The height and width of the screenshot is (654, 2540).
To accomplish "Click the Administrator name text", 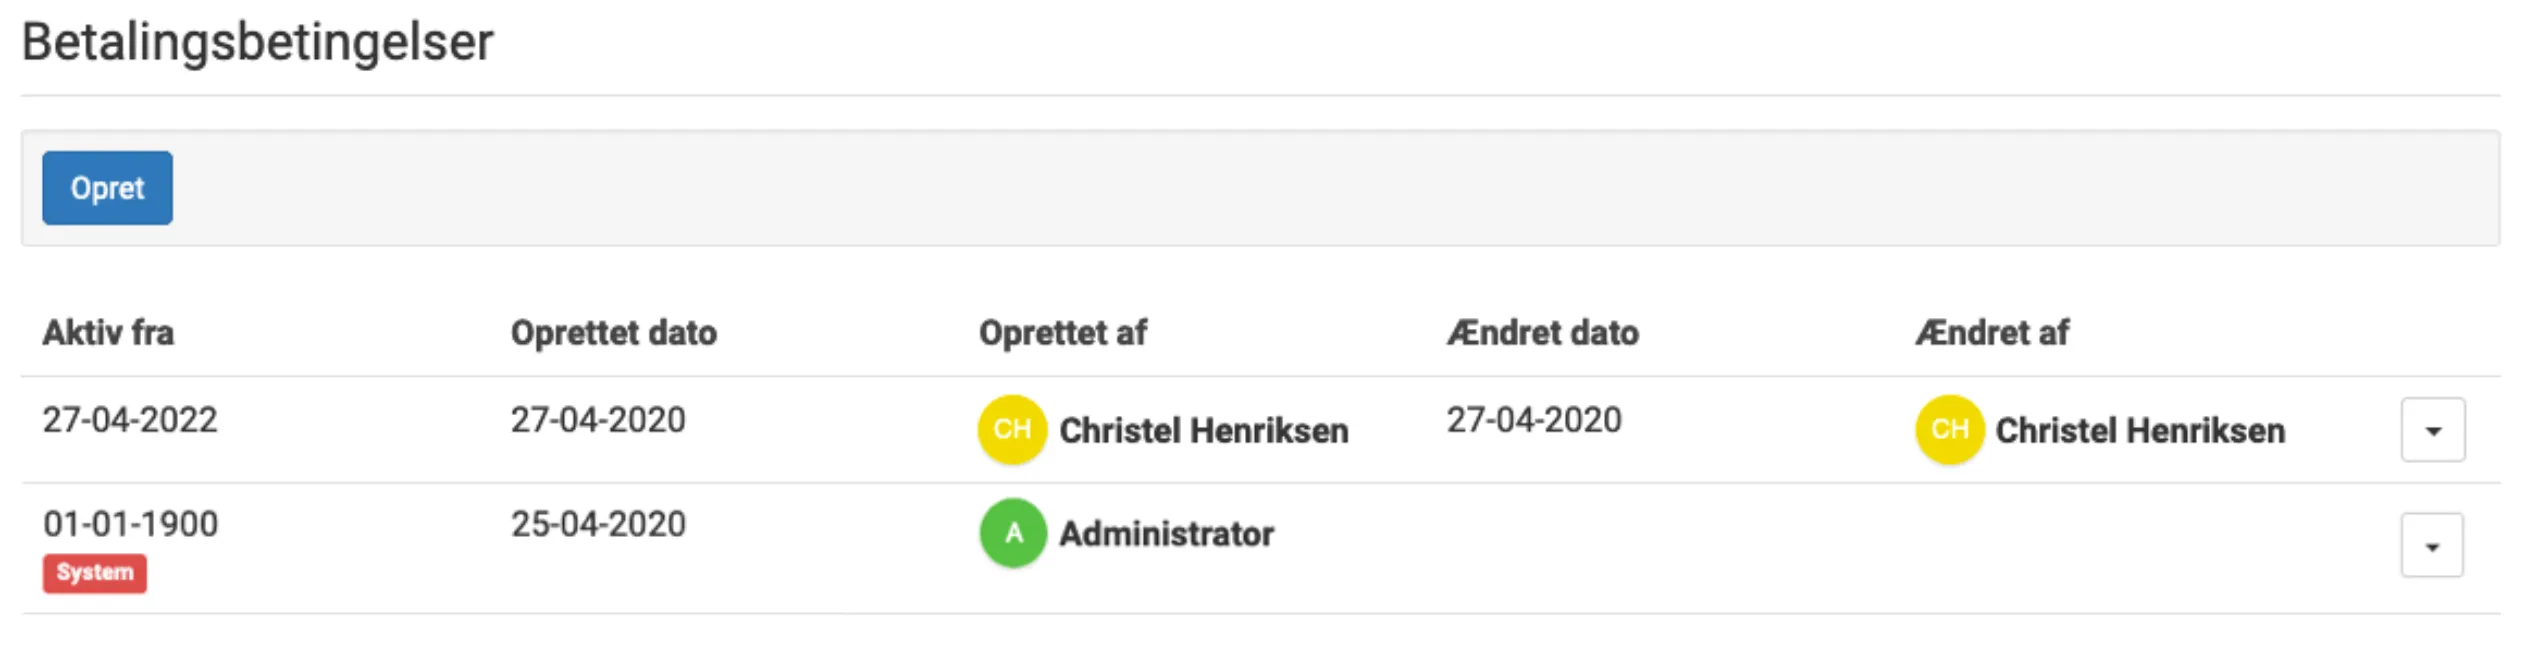I will tap(1168, 533).
